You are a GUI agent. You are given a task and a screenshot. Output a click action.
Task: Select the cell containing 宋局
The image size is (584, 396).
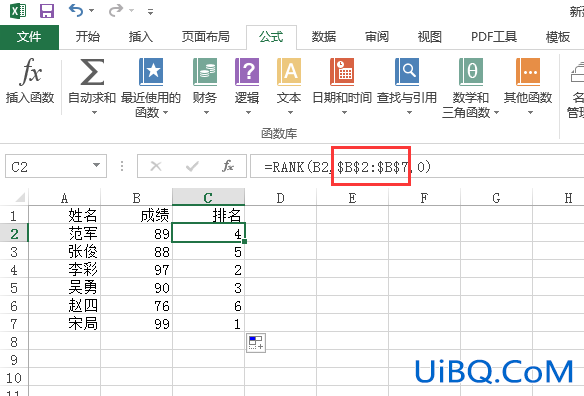(x=64, y=323)
